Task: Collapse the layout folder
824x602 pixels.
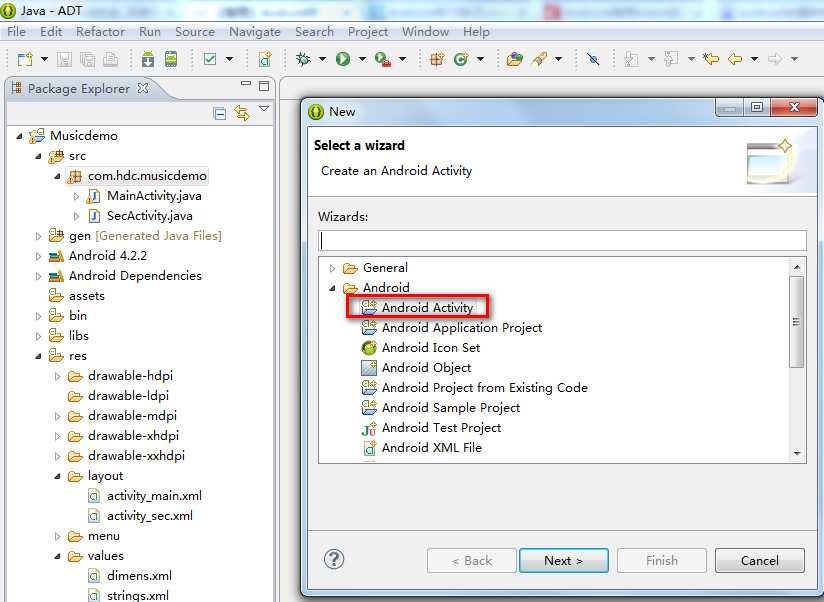Action: (57, 476)
